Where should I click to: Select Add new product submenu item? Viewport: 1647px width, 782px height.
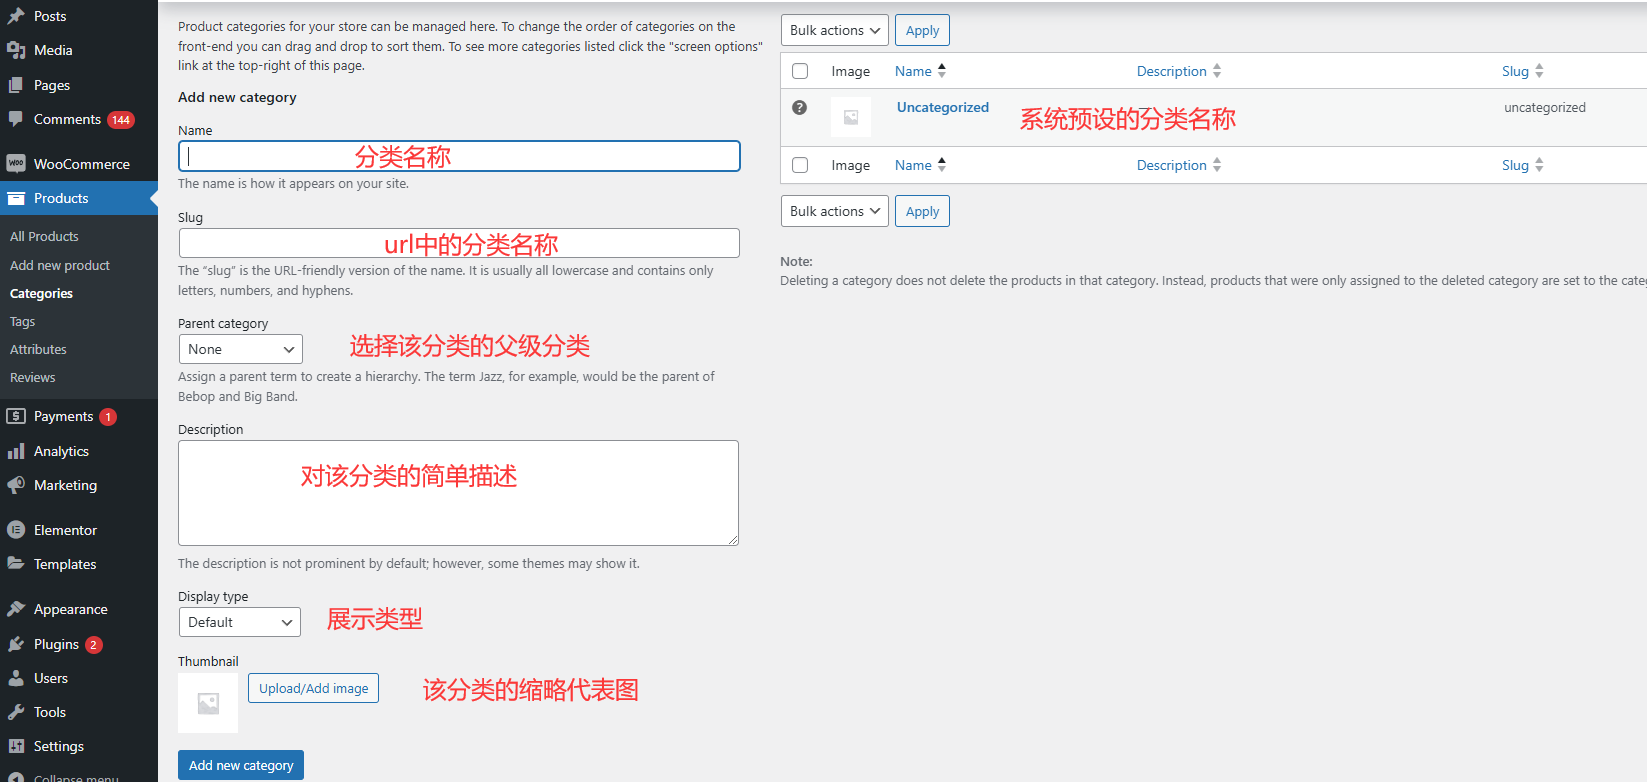point(60,265)
